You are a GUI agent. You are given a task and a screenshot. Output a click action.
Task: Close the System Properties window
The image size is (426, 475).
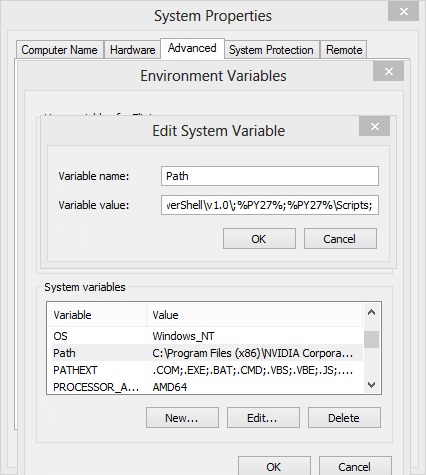tap(403, 12)
